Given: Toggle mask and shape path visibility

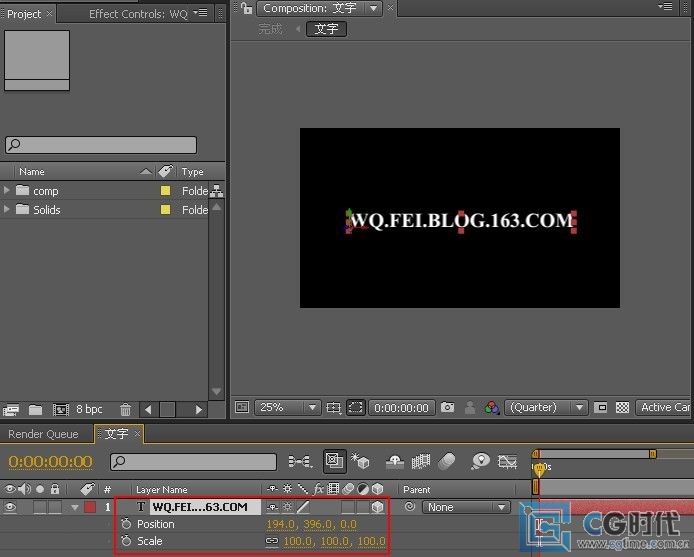Looking at the screenshot, I should (355, 407).
